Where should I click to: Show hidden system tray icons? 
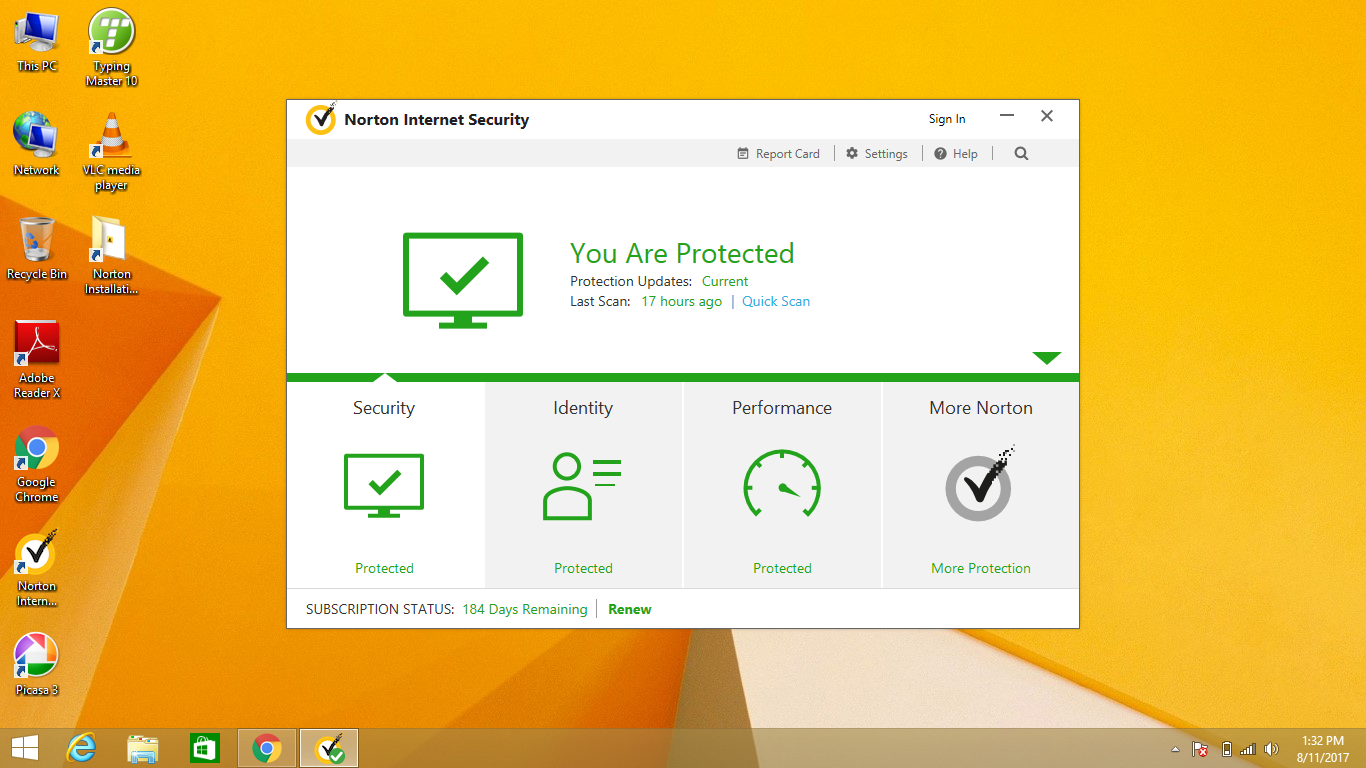click(1175, 749)
